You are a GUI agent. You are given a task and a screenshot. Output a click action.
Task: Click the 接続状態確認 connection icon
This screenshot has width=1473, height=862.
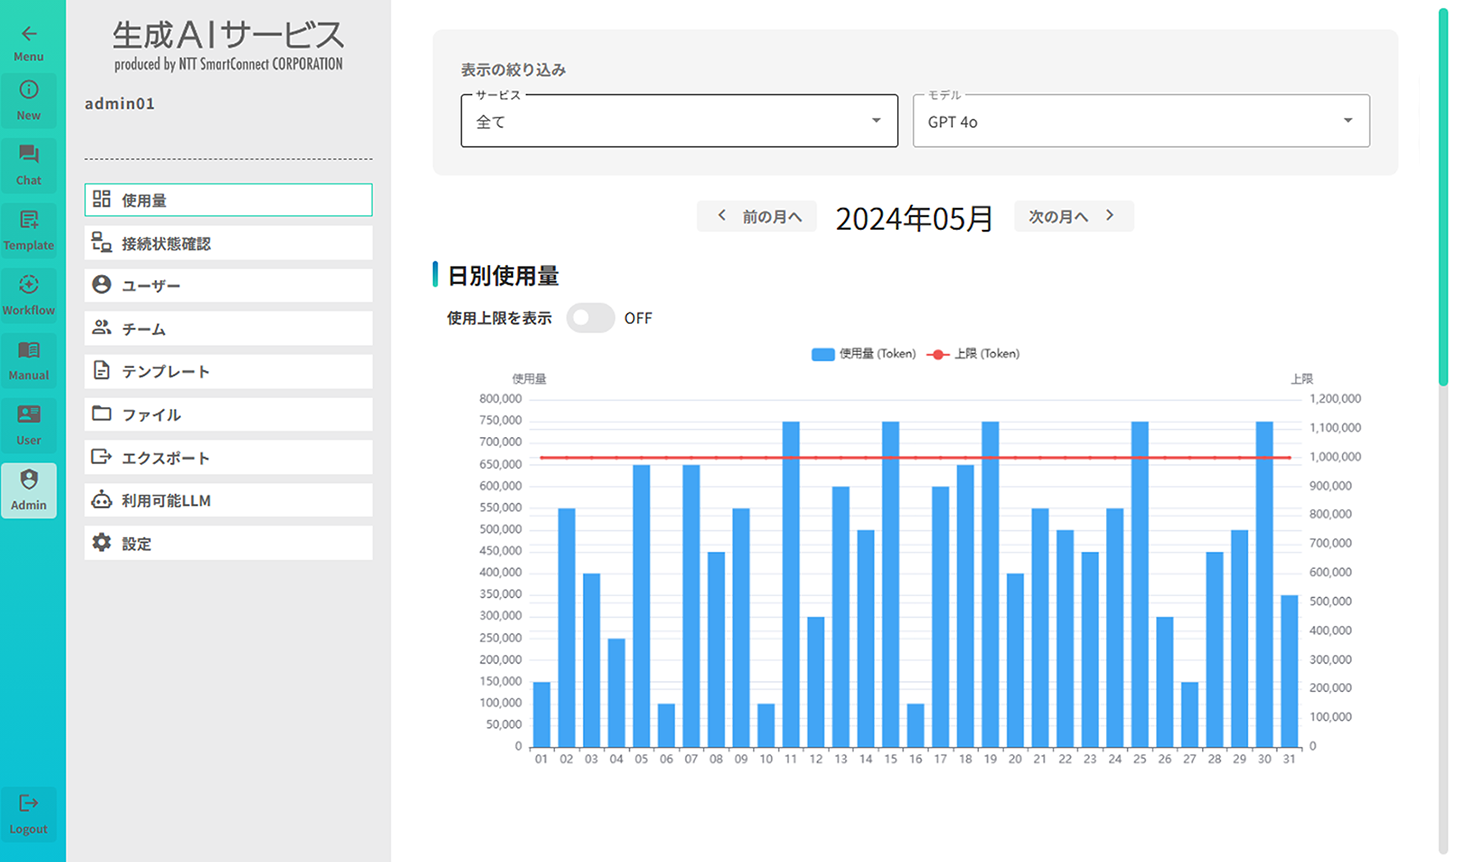coord(102,242)
